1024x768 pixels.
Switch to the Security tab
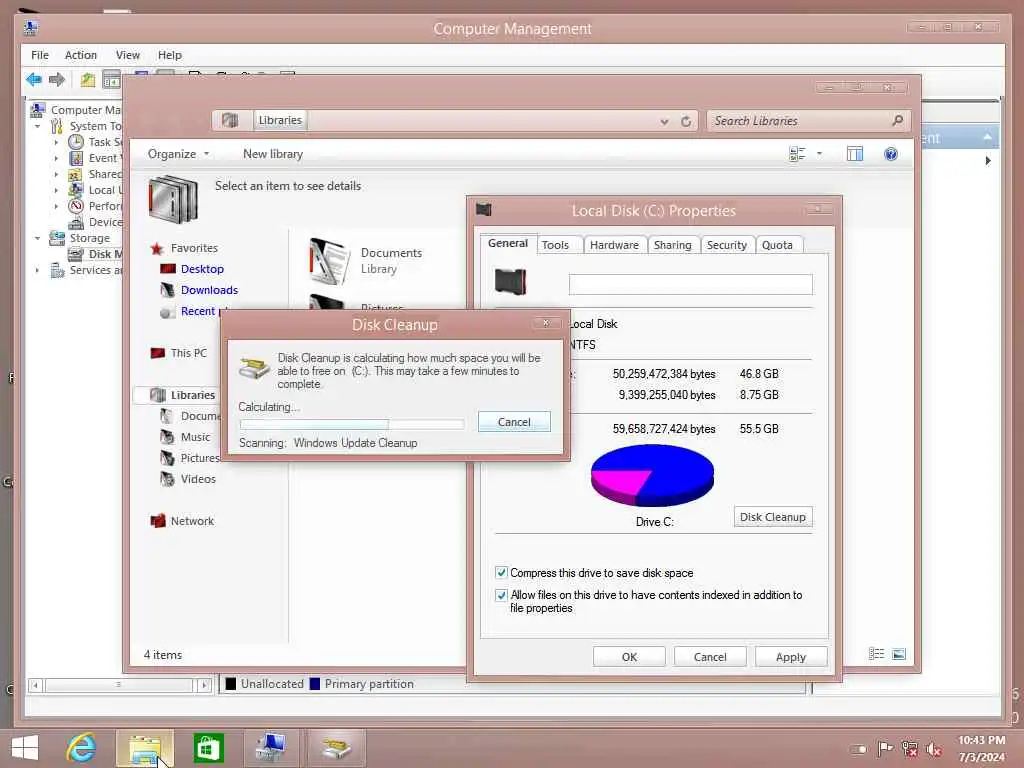[727, 245]
